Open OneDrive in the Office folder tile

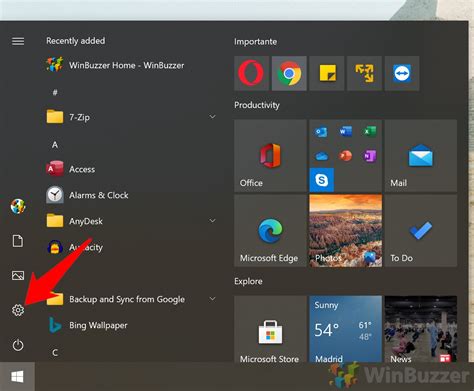[321, 156]
